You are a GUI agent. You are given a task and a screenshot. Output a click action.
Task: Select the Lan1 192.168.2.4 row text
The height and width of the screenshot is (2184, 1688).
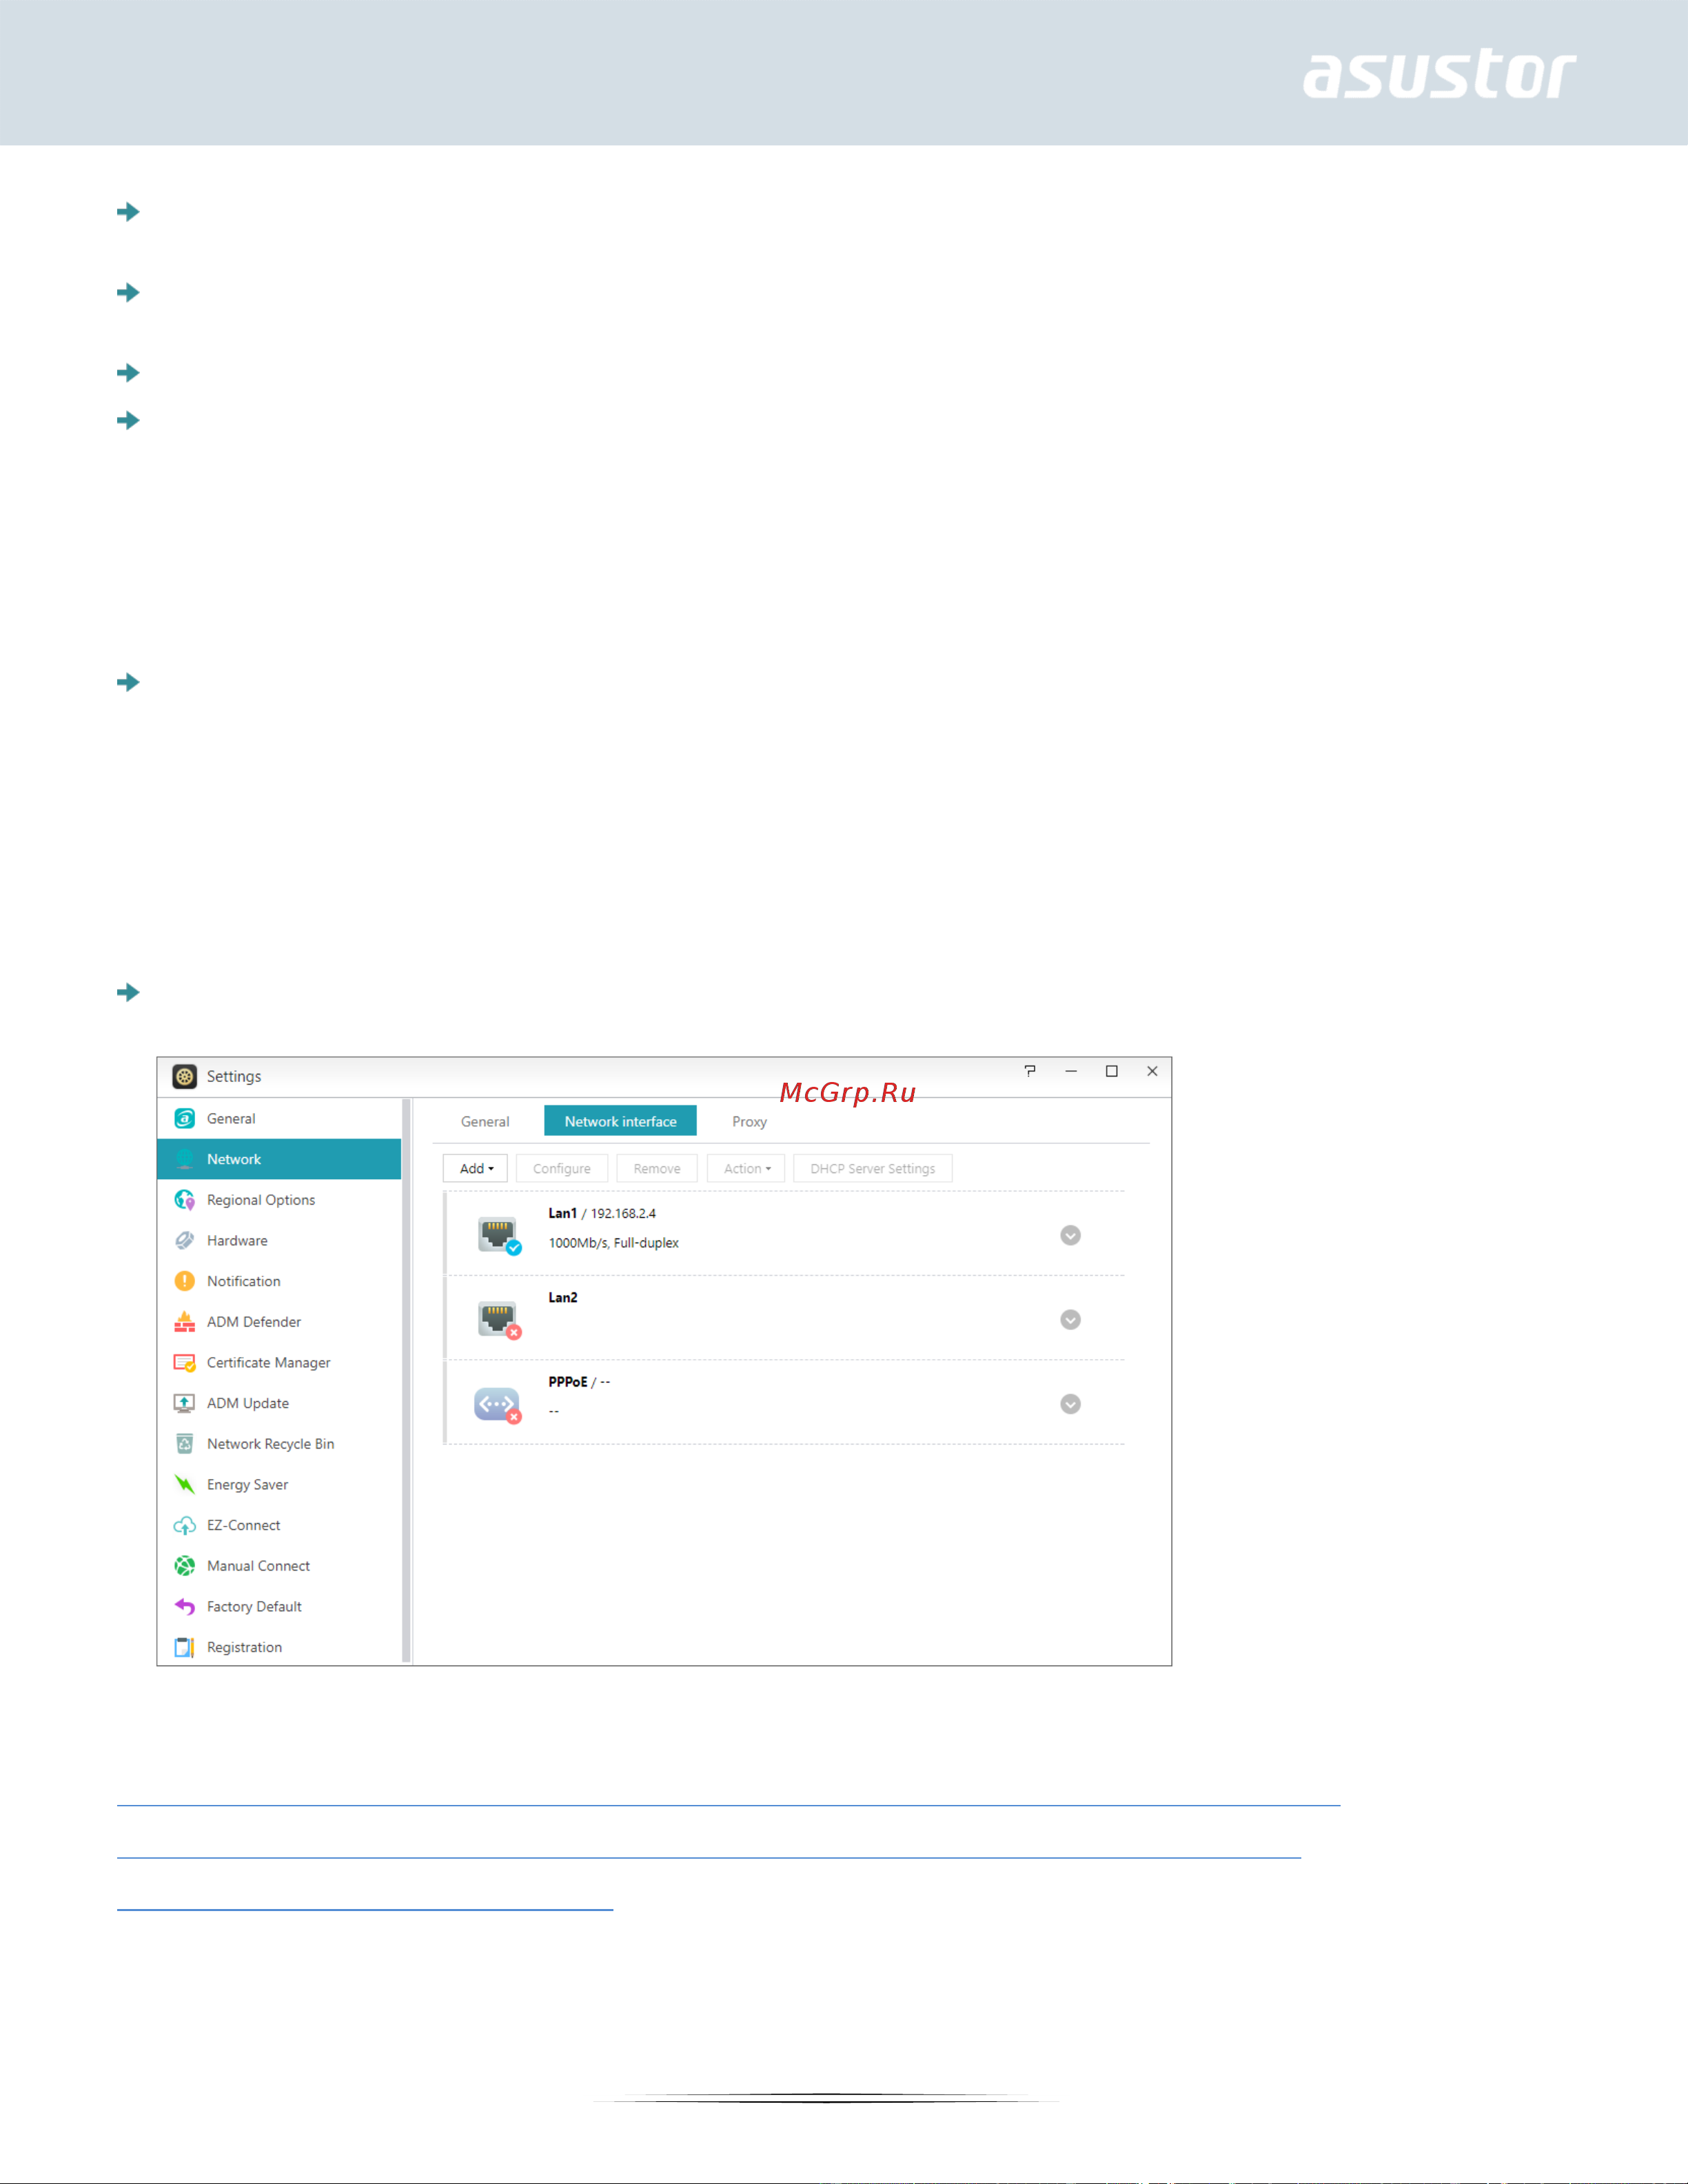point(602,1213)
